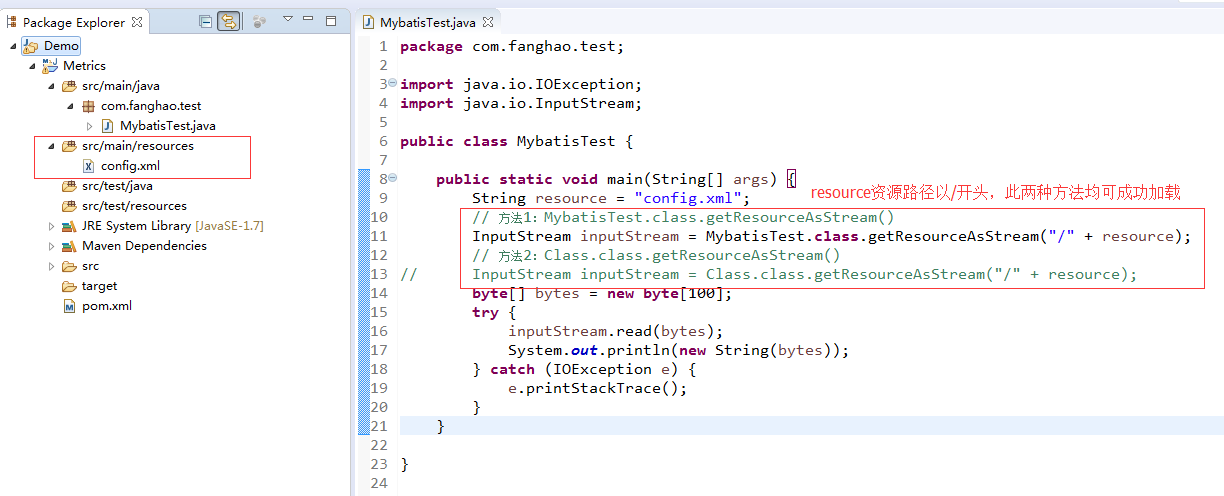Expand the src folder node
The height and width of the screenshot is (496, 1224).
coord(51,266)
